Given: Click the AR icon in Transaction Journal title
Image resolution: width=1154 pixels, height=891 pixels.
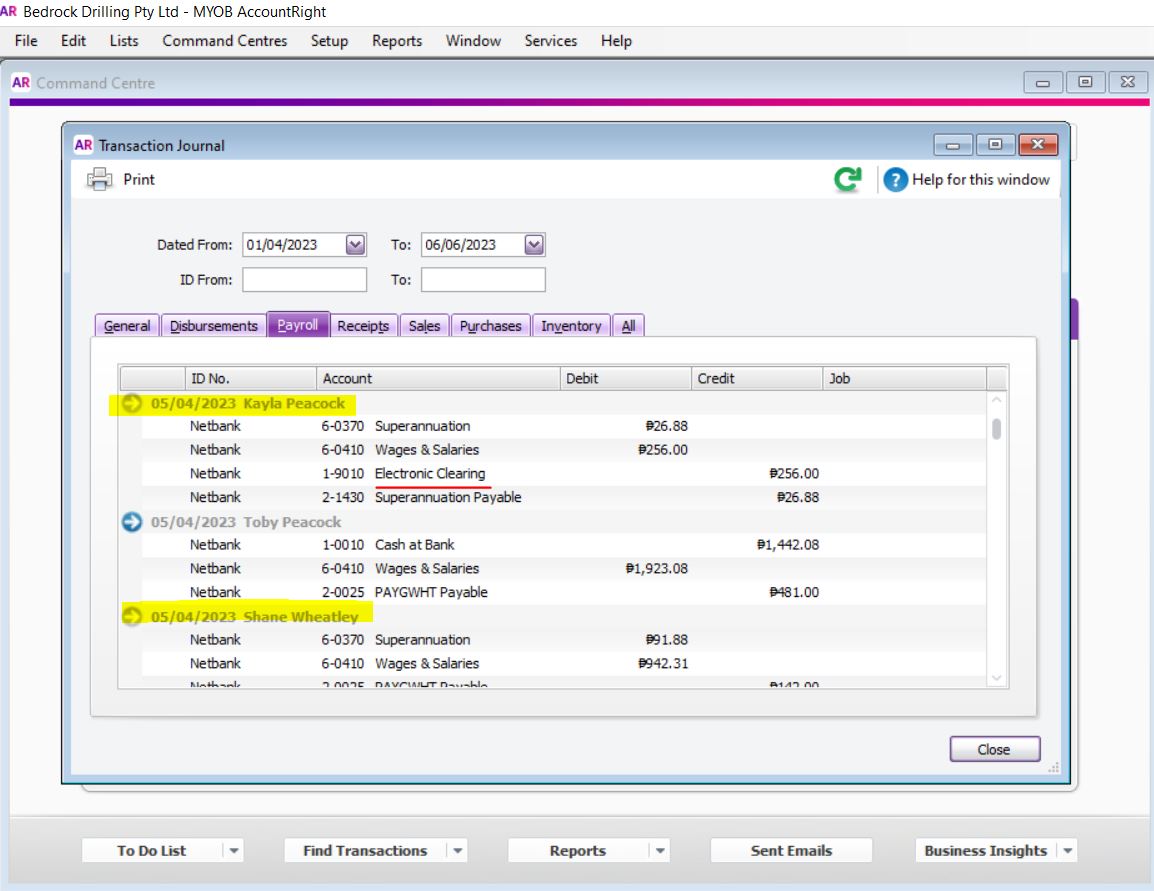Looking at the screenshot, I should point(83,145).
